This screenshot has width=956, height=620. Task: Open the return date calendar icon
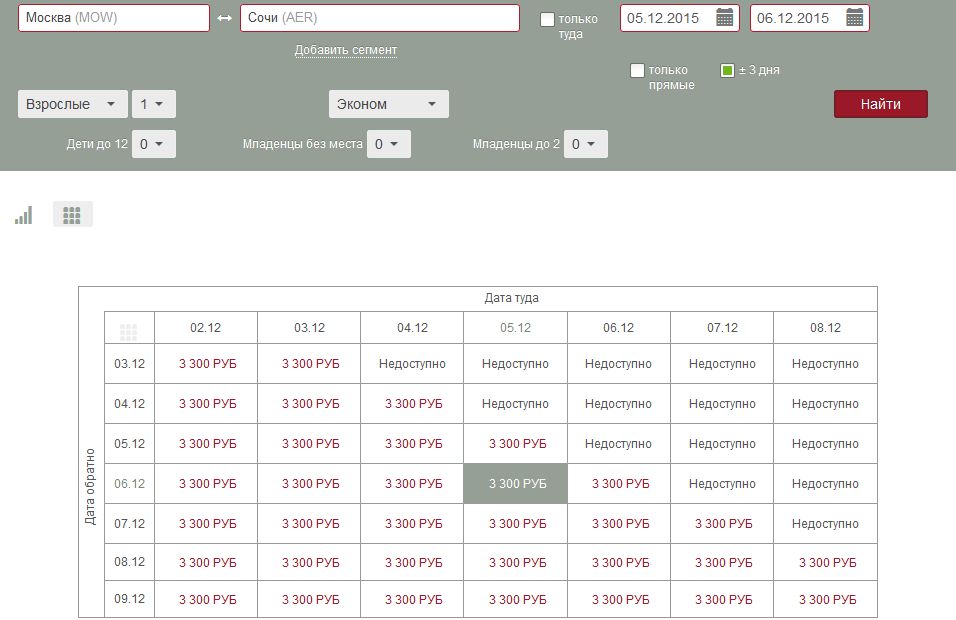tap(854, 18)
